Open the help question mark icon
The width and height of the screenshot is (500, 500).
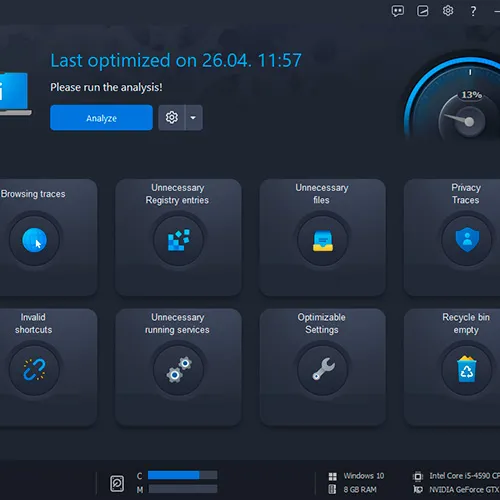coord(473,11)
